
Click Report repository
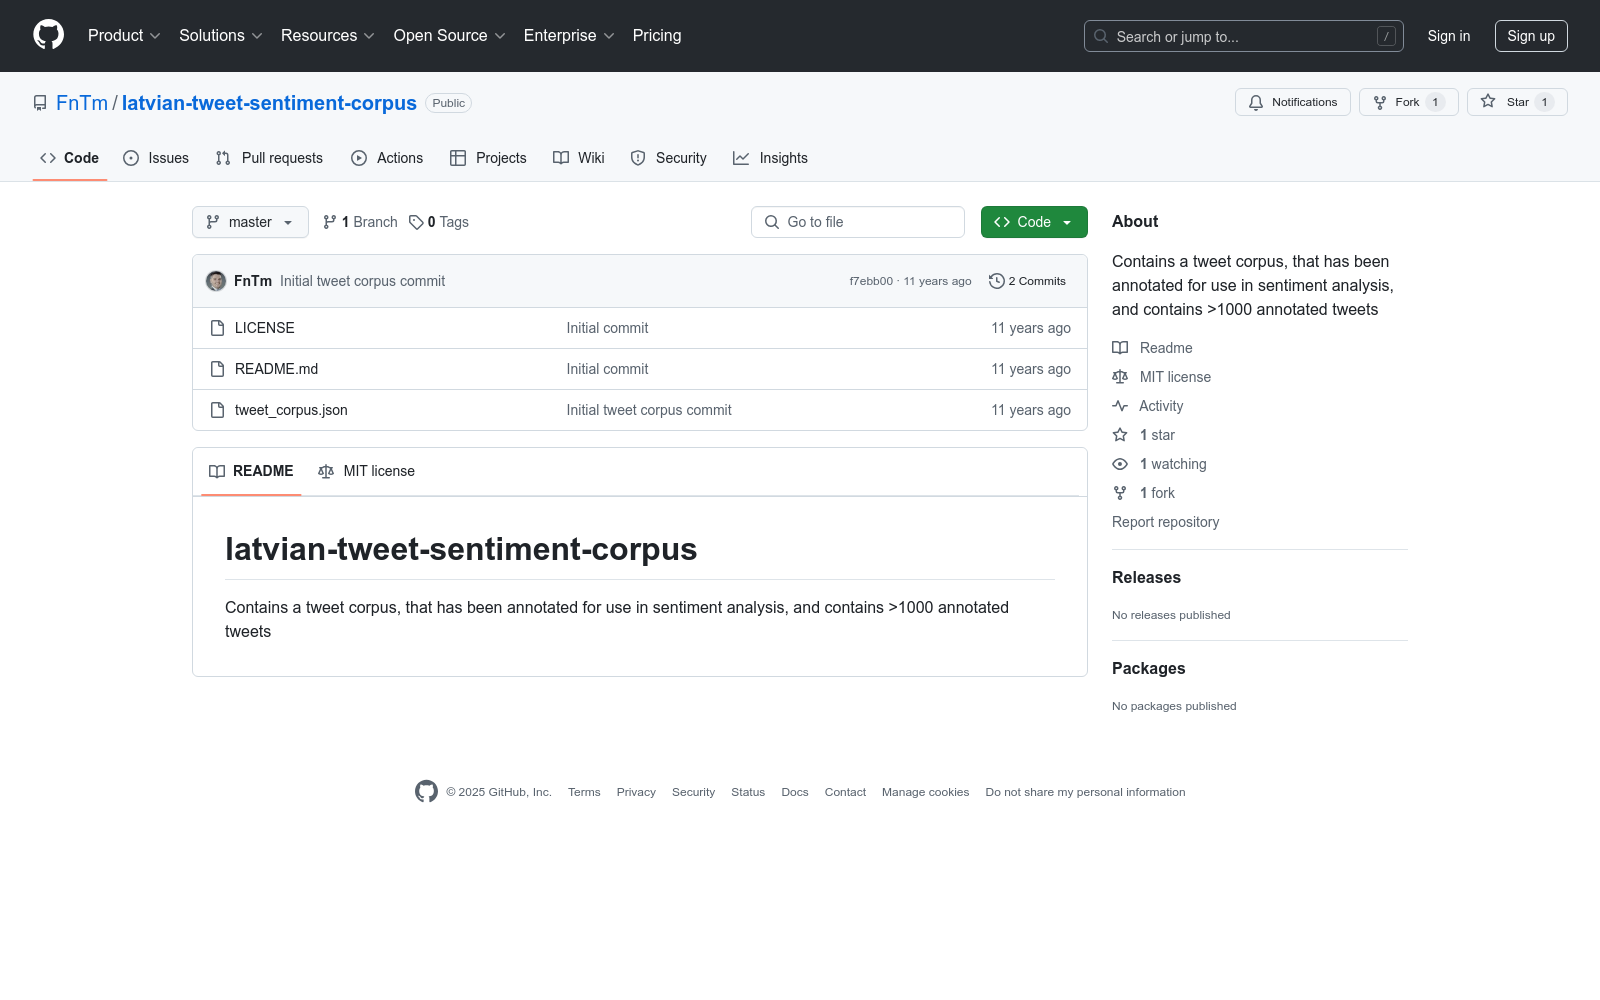(x=1165, y=522)
